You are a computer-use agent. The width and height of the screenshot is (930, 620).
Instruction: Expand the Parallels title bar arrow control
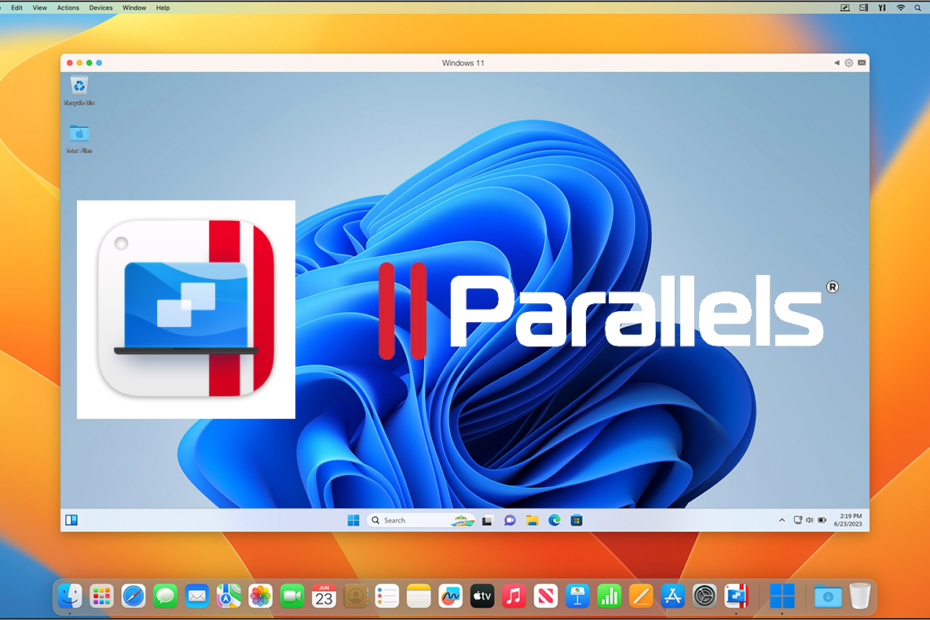pyautogui.click(x=837, y=63)
